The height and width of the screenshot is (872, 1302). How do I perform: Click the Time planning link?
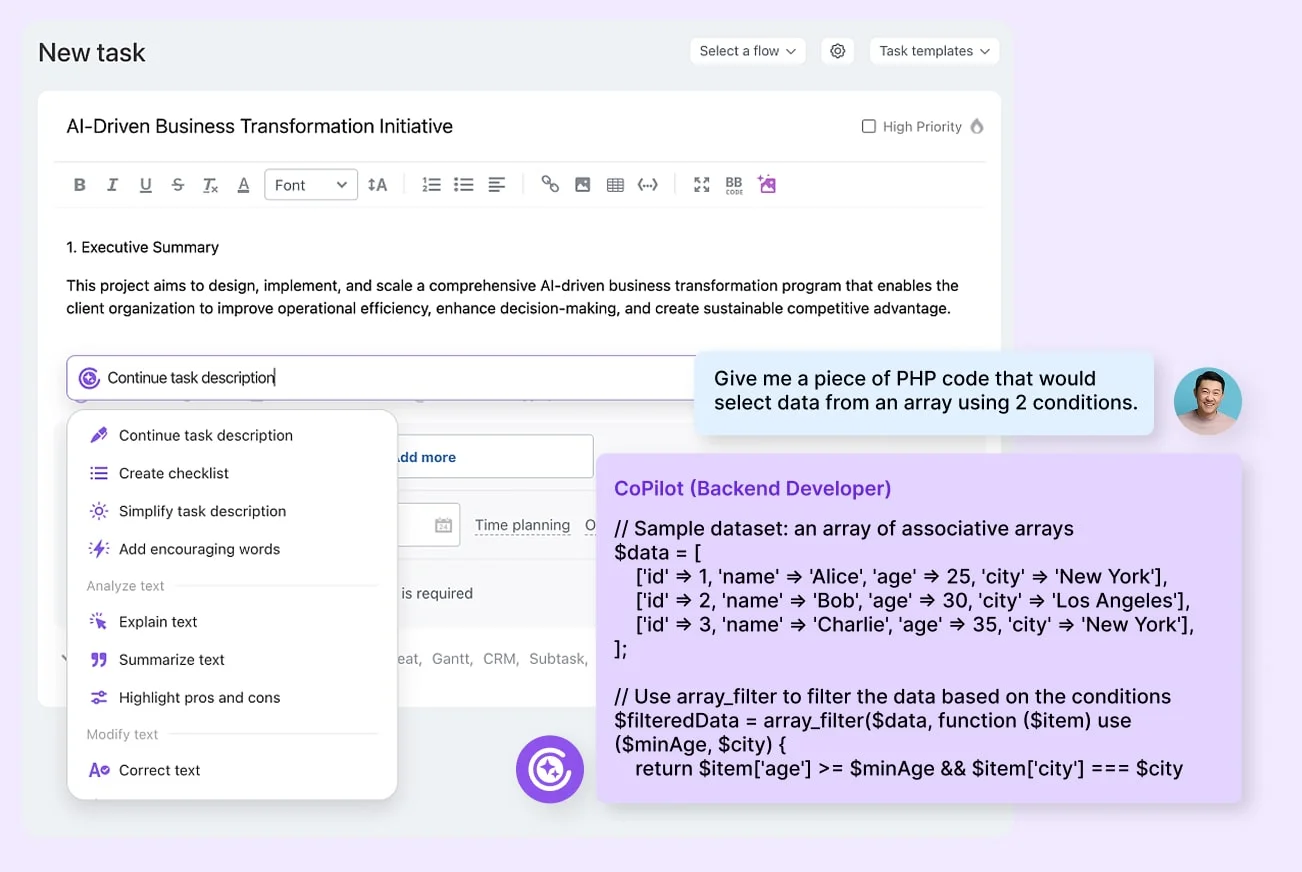522,525
